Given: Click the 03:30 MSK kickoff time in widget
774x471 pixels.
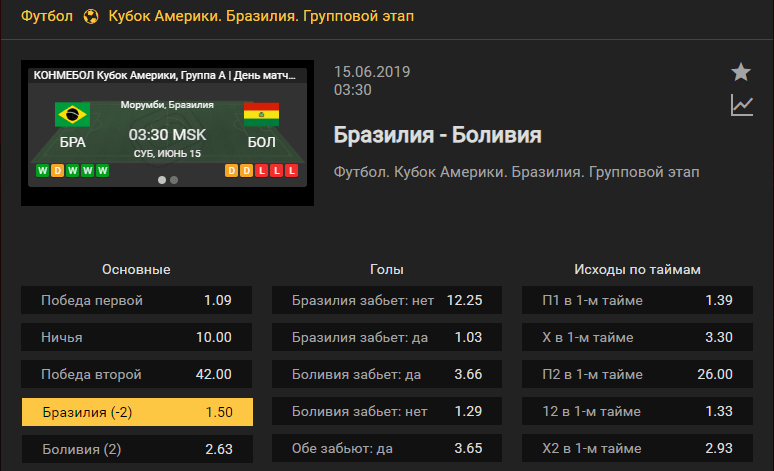Looking at the screenshot, I should tap(167, 135).
